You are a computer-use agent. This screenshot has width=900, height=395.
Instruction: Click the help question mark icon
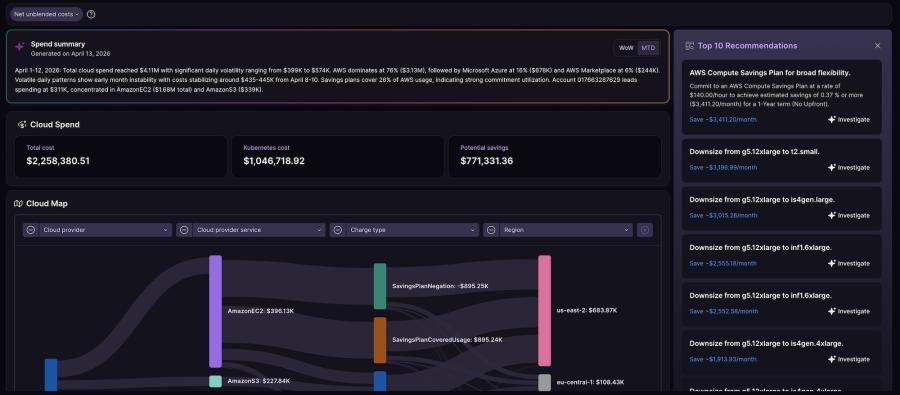(x=91, y=14)
